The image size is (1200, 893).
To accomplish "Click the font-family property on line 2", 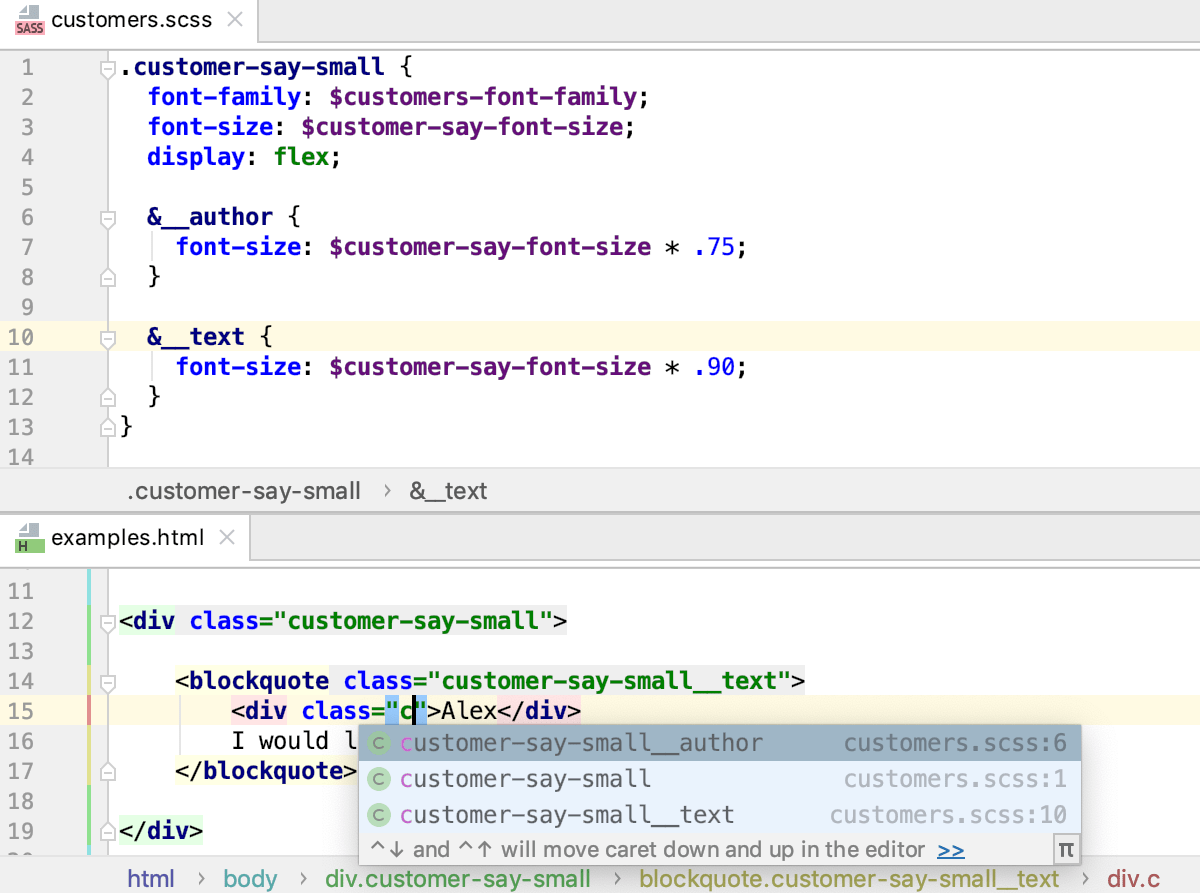I will 224,97.
